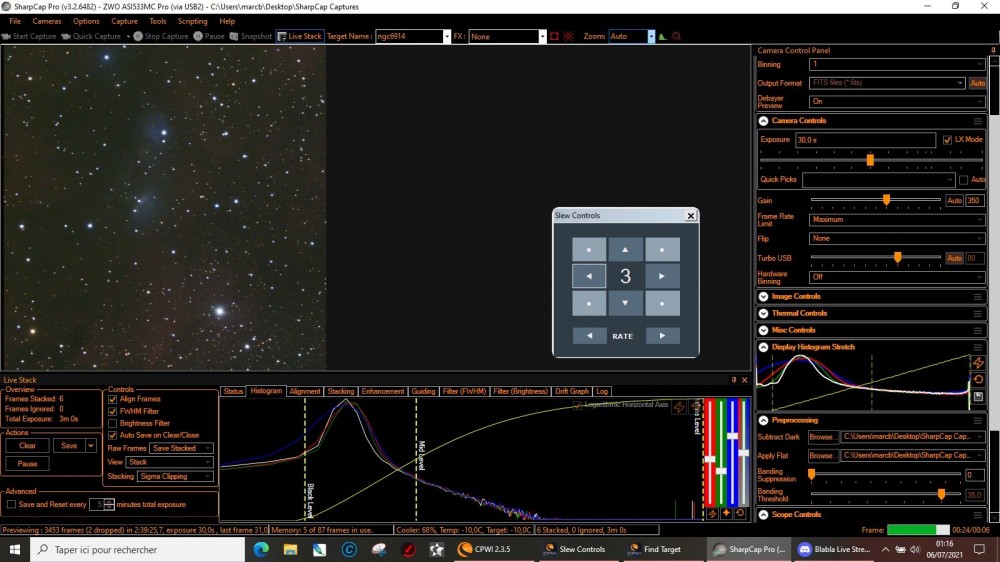1000x562 pixels.
Task: Close the Live Stack panel
Action: (x=744, y=380)
